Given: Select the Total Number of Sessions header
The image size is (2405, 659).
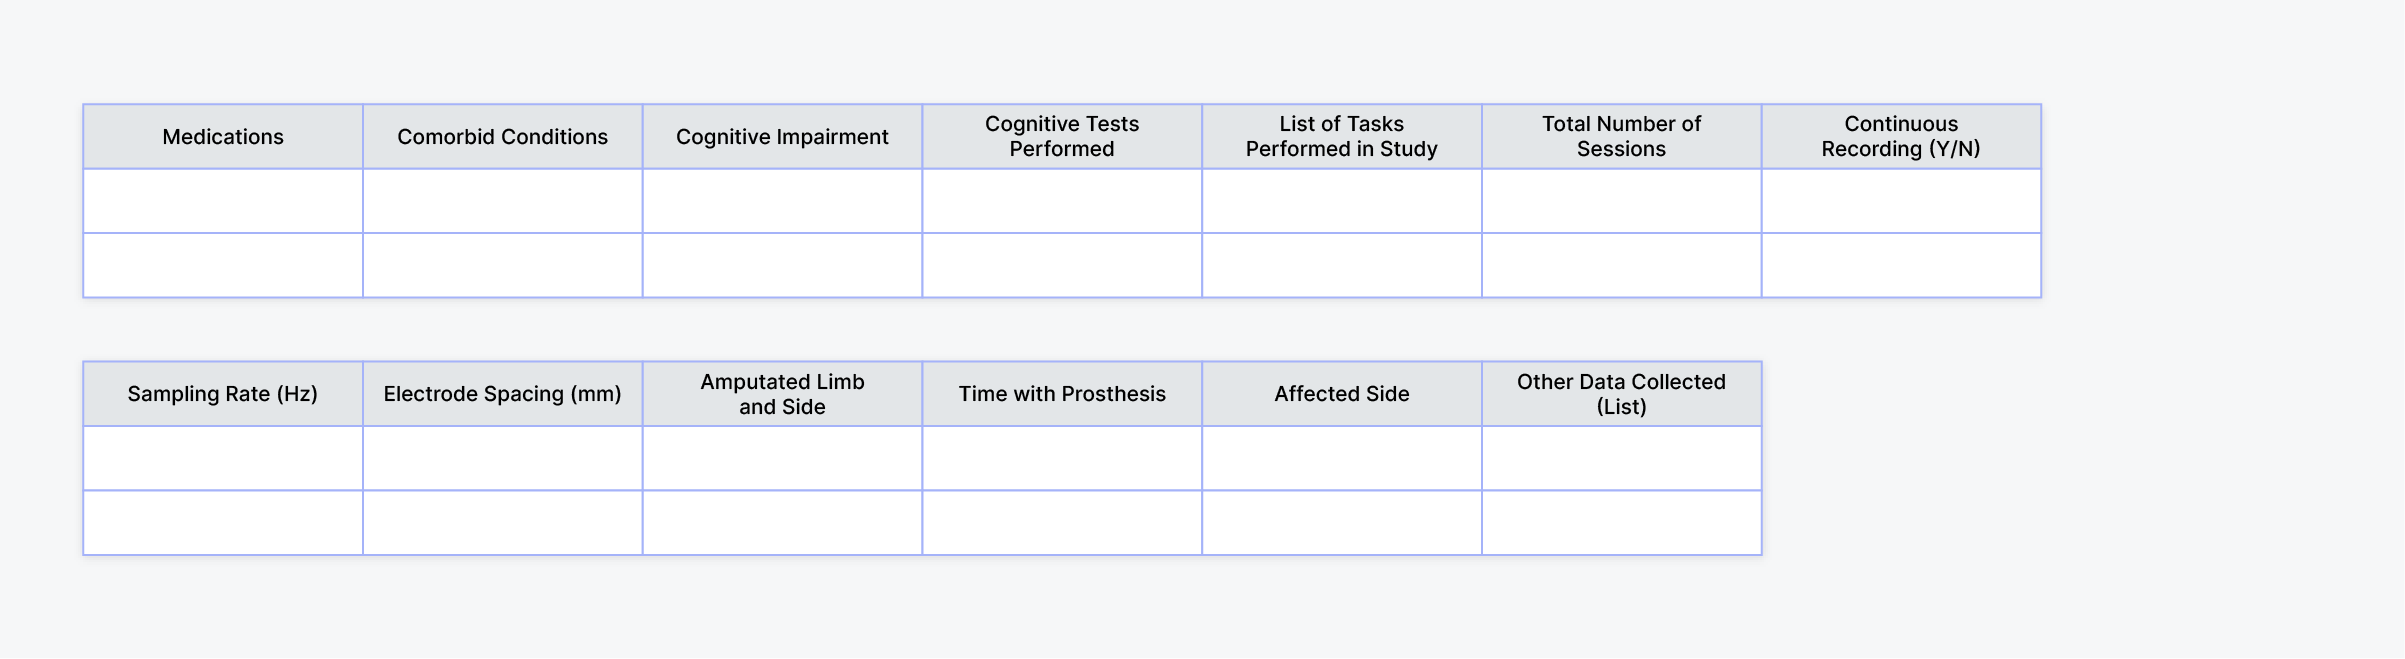Looking at the screenshot, I should (x=1621, y=137).
